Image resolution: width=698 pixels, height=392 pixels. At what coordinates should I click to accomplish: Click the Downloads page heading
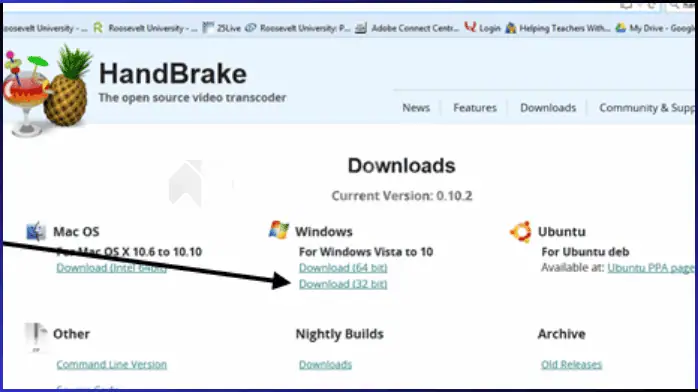point(402,166)
